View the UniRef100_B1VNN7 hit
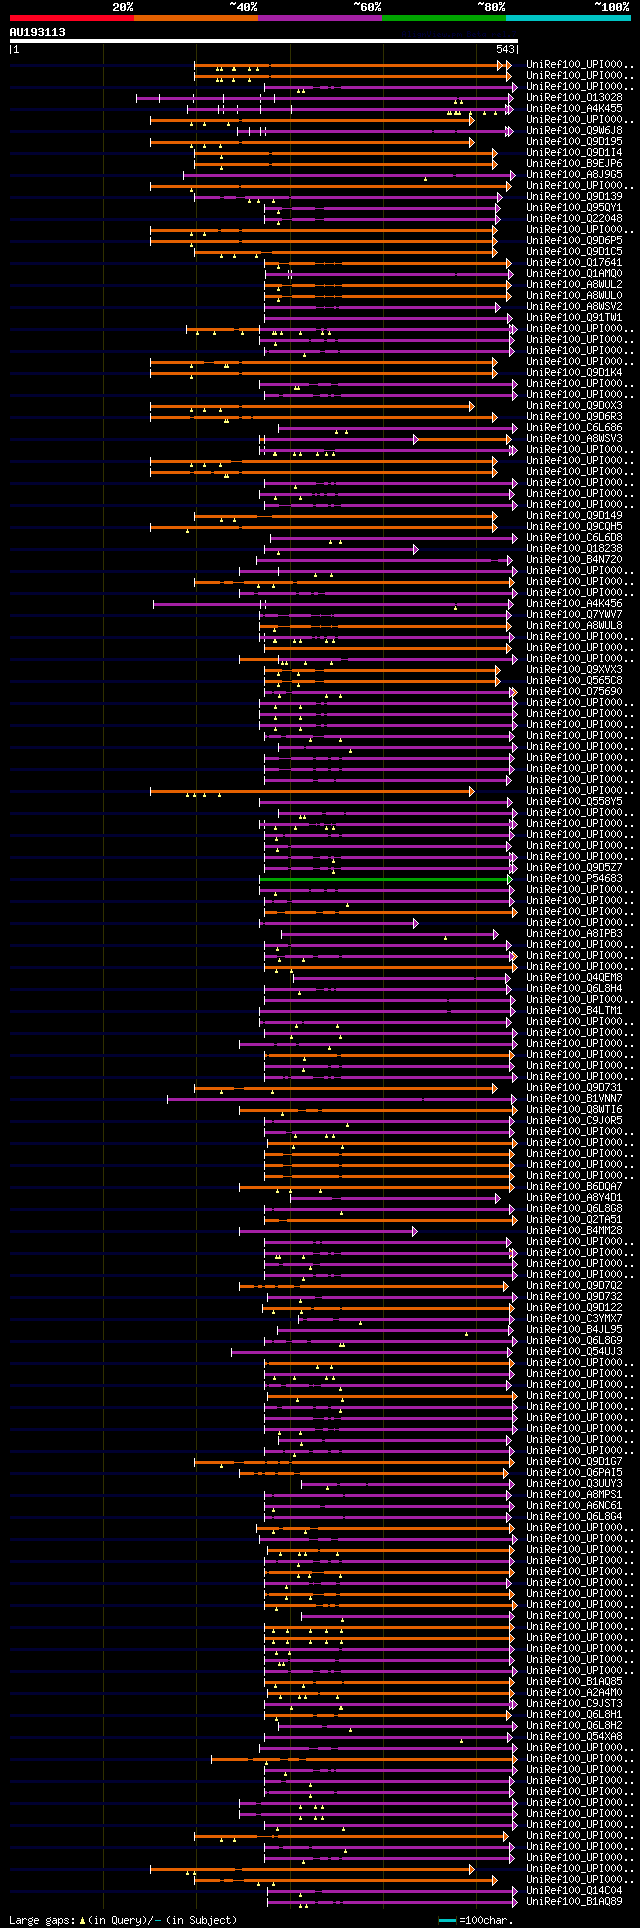The height and width of the screenshot is (1928, 640). 574,1098
